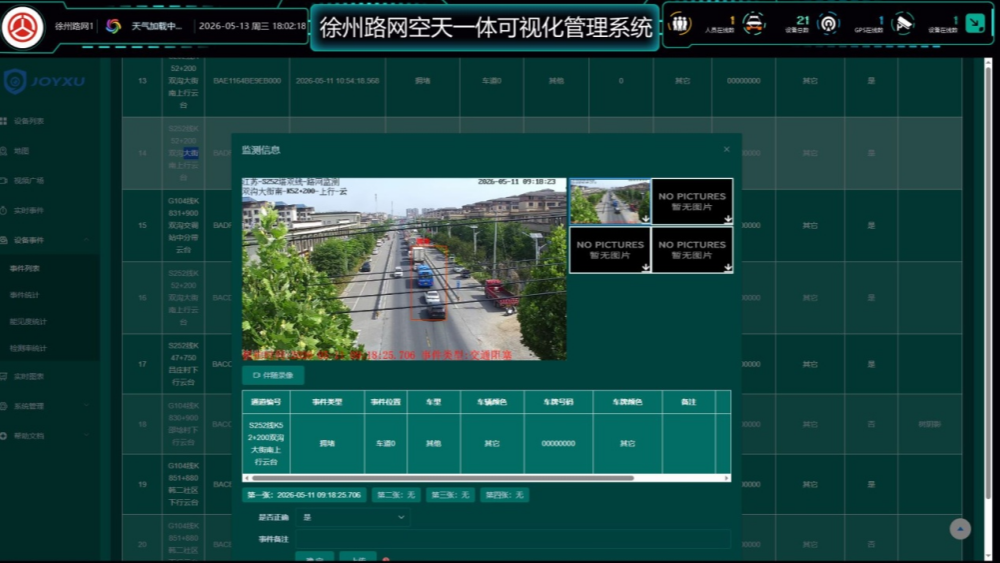Click the large traffic monitoring image
1000x563 pixels.
pos(404,269)
